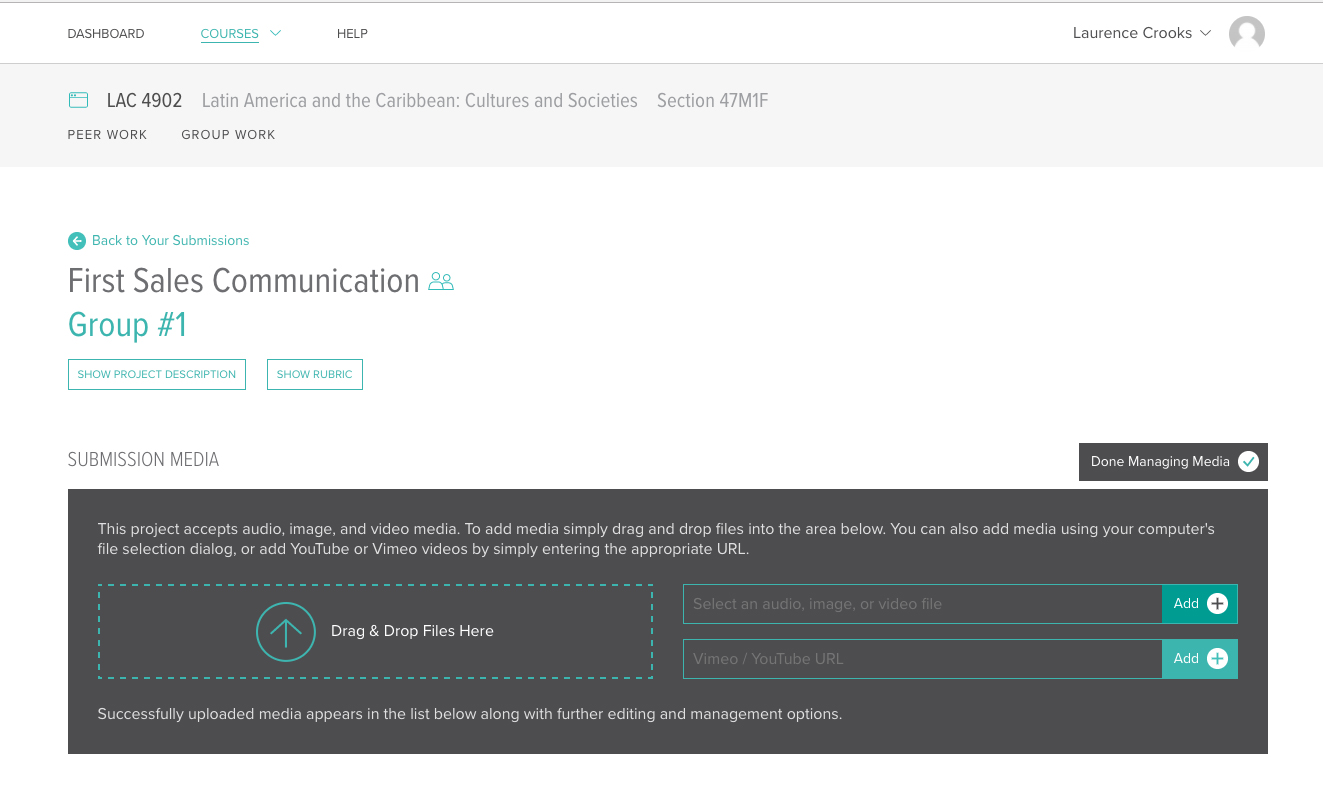Image resolution: width=1323 pixels, height=797 pixels.
Task: Click the Latin America and the Caribbean course name
Action: tap(420, 101)
